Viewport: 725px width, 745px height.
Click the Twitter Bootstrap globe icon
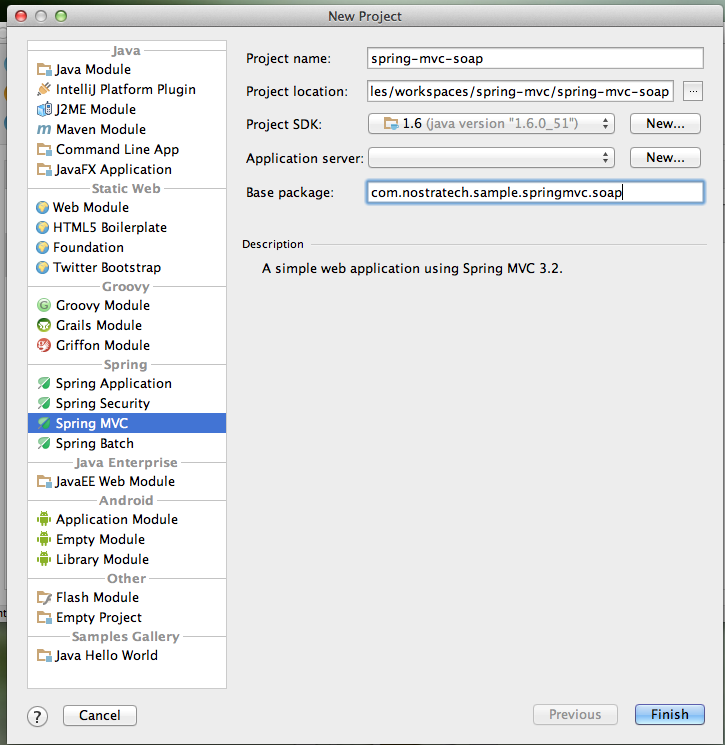[x=42, y=267]
